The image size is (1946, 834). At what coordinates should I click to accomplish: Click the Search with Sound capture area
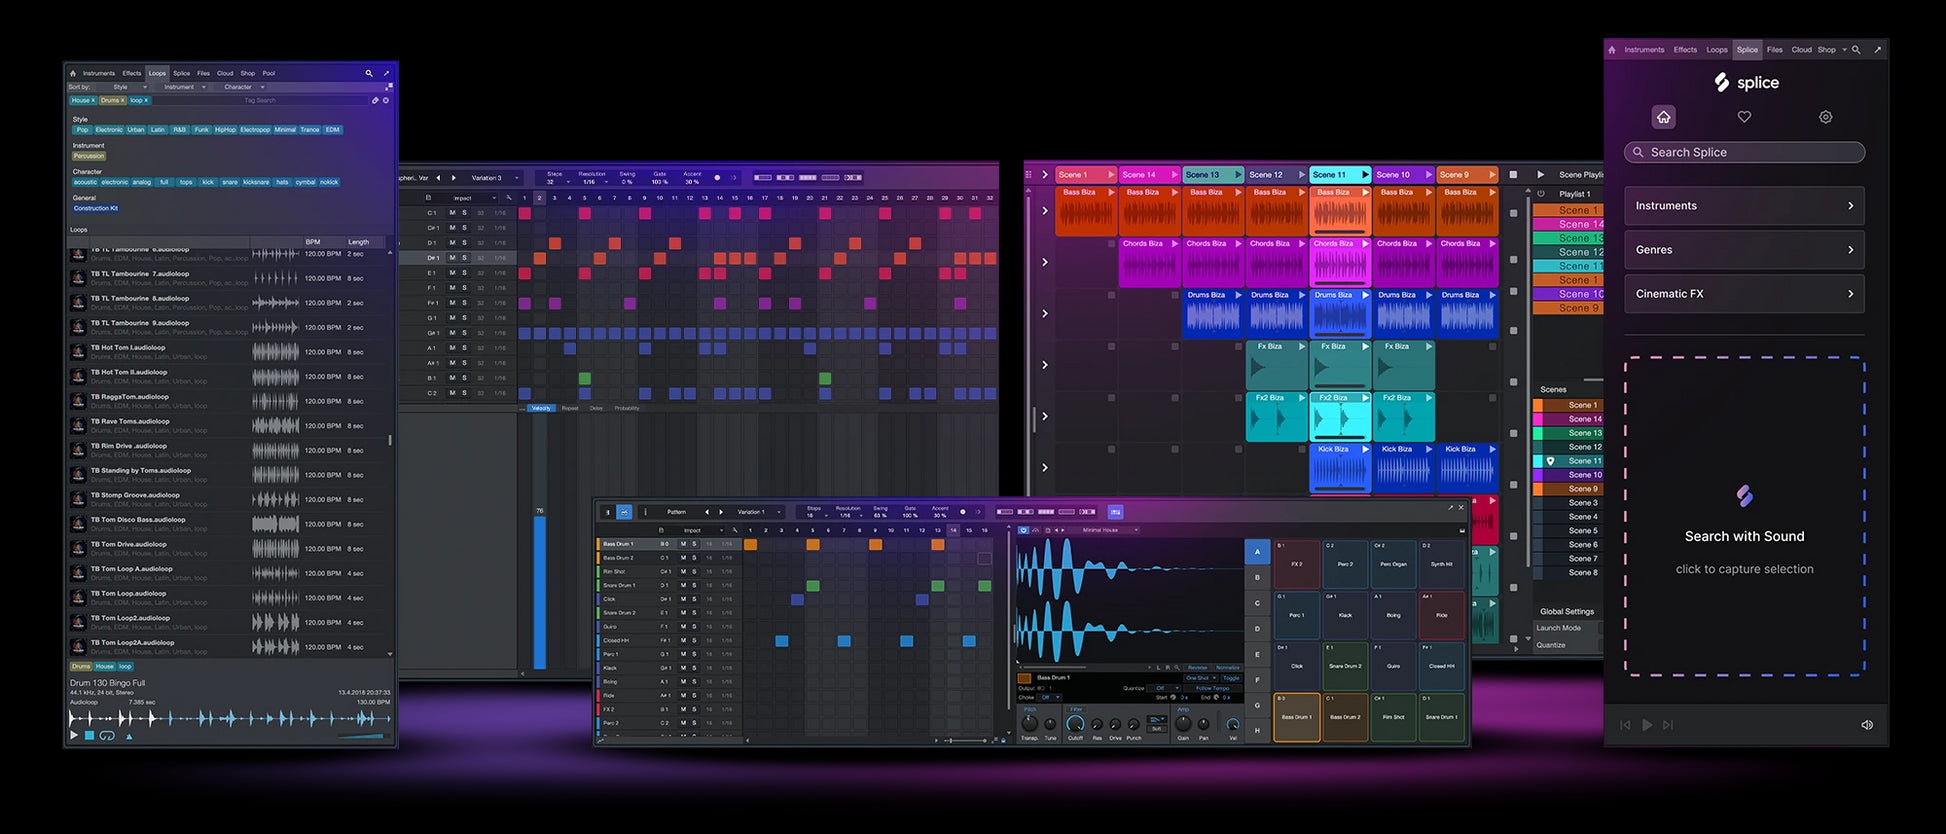pyautogui.click(x=1744, y=516)
